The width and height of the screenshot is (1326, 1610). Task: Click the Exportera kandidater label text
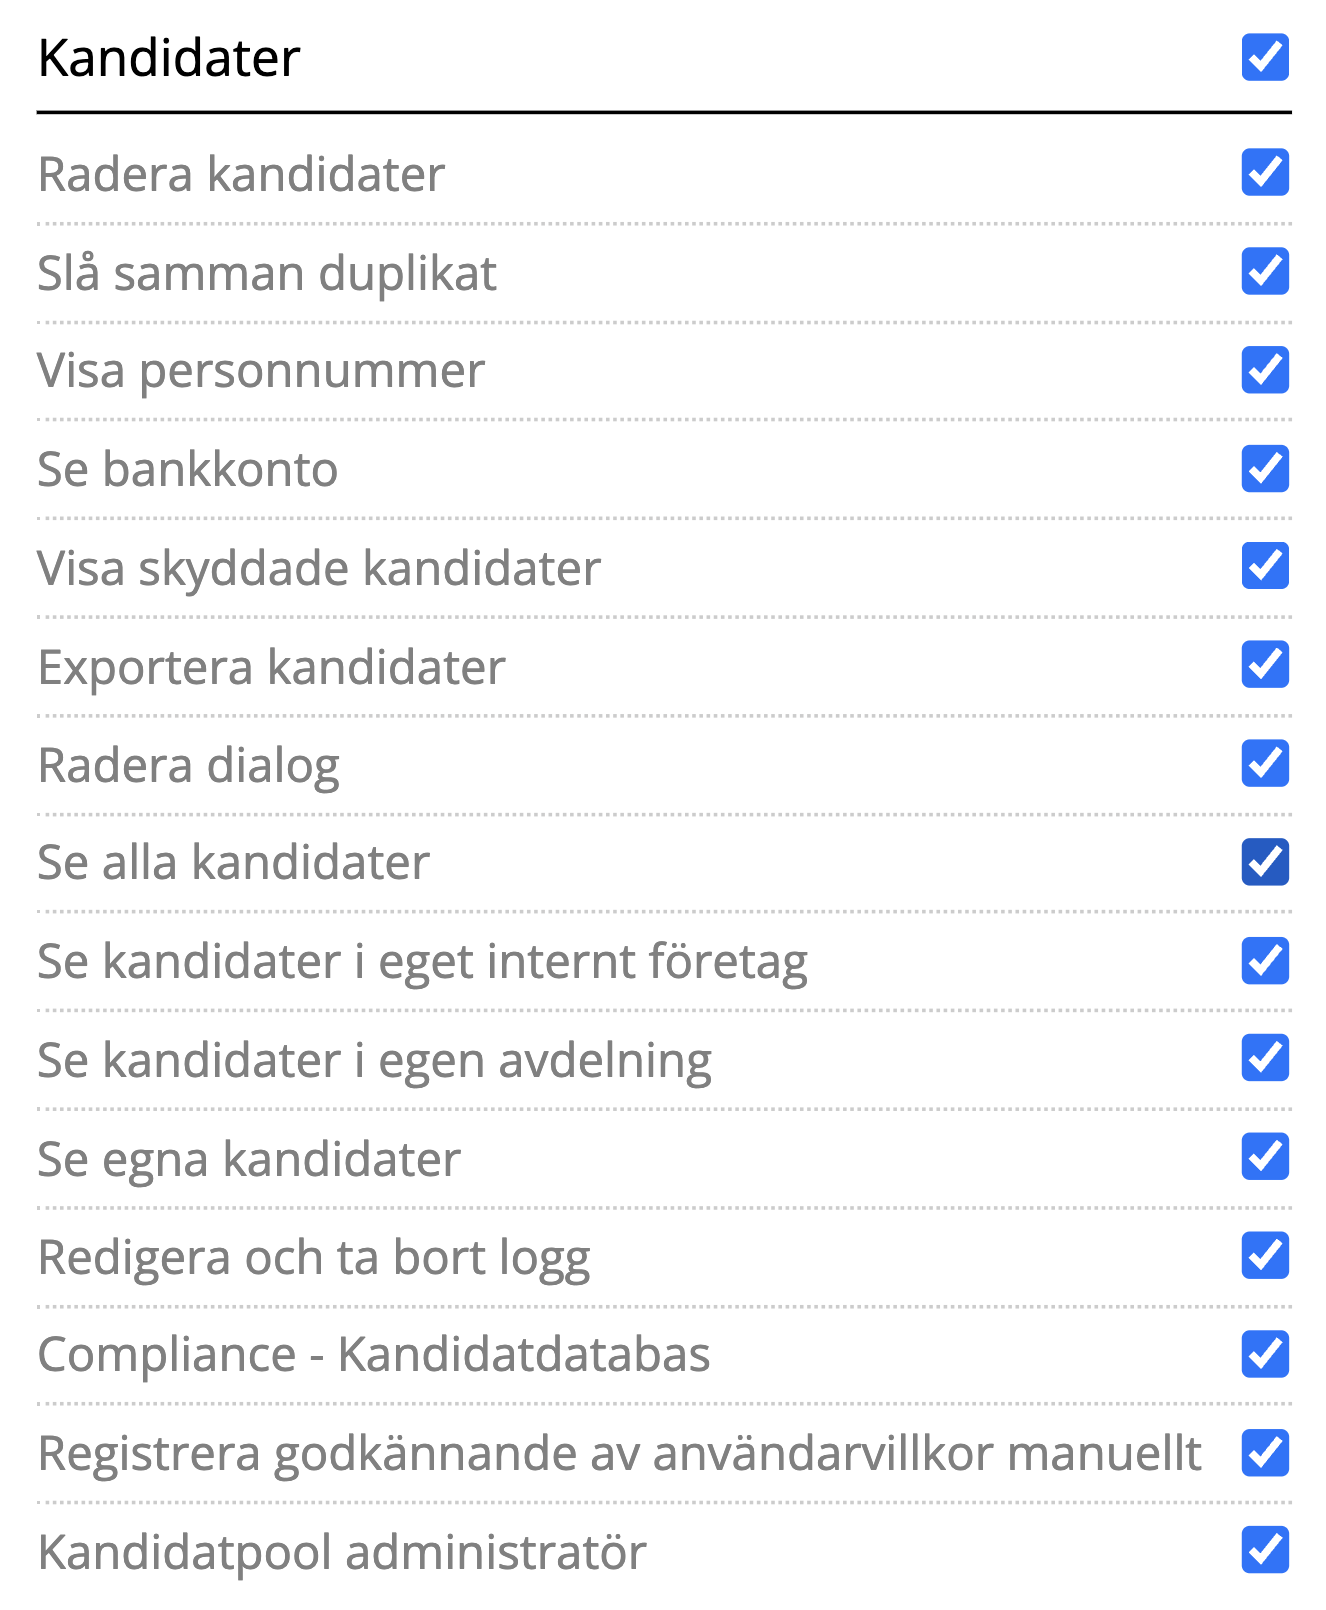271,667
